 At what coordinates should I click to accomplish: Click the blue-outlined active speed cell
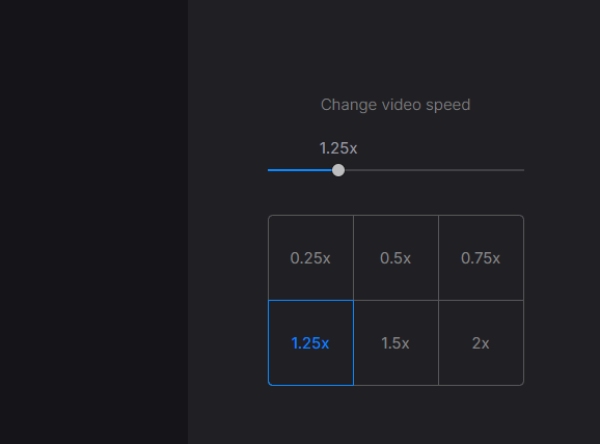click(x=310, y=343)
